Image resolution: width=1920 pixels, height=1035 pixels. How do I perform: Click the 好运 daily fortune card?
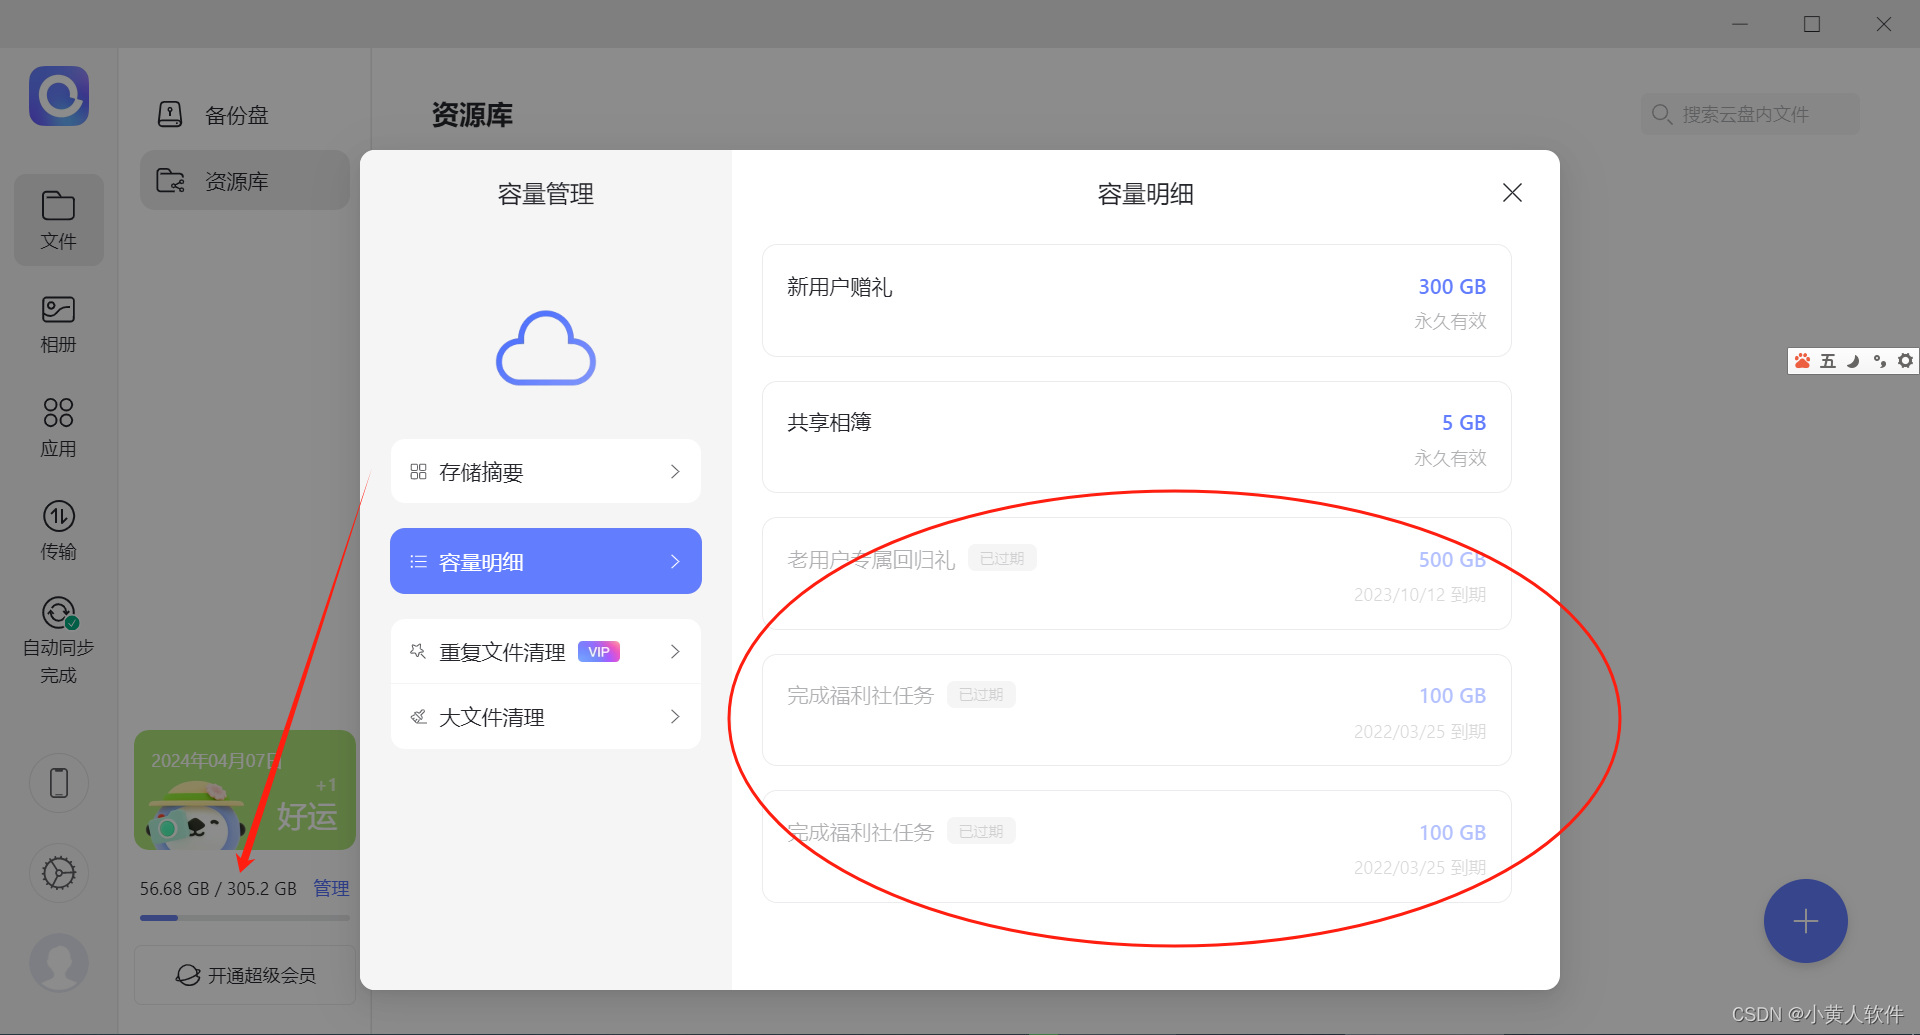[x=245, y=790]
